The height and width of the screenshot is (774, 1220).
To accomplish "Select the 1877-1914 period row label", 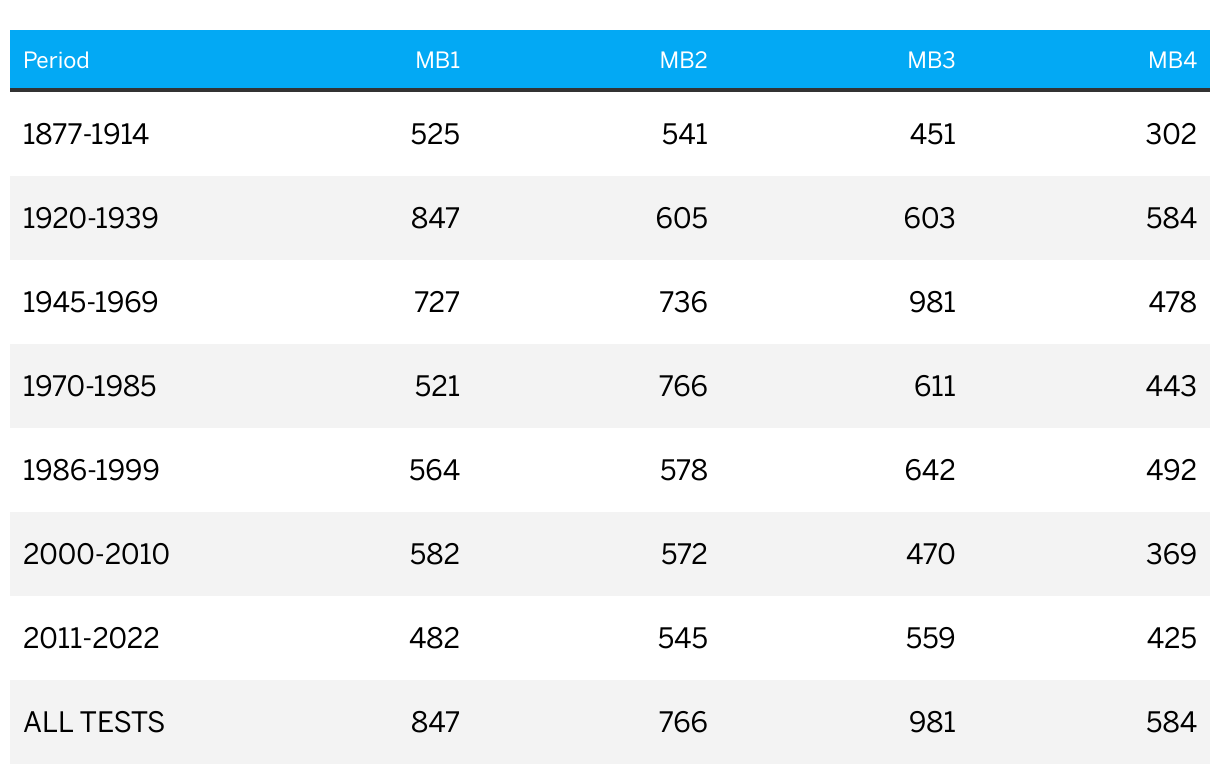I will click(86, 134).
